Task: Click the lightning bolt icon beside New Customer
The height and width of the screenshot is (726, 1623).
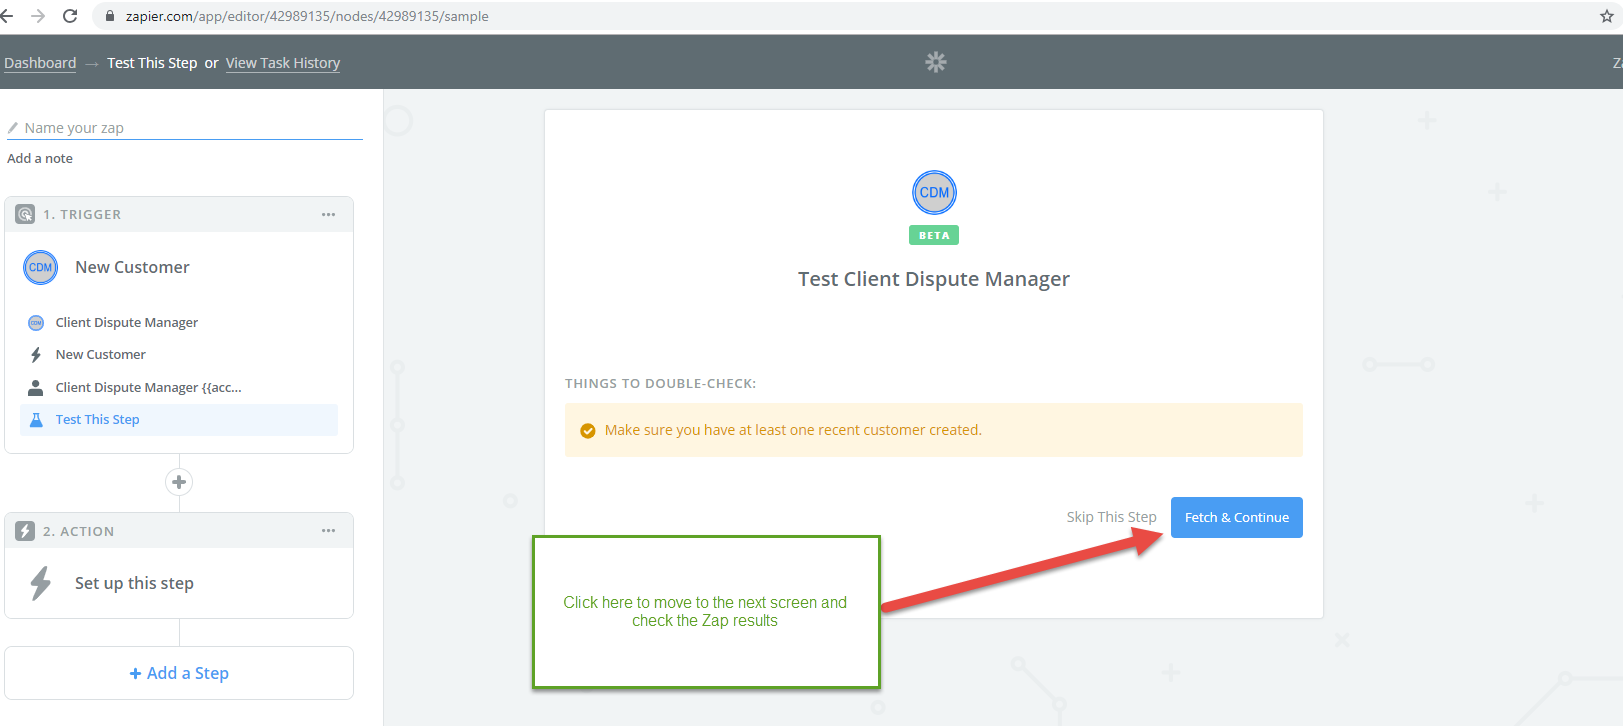Action: pos(36,355)
